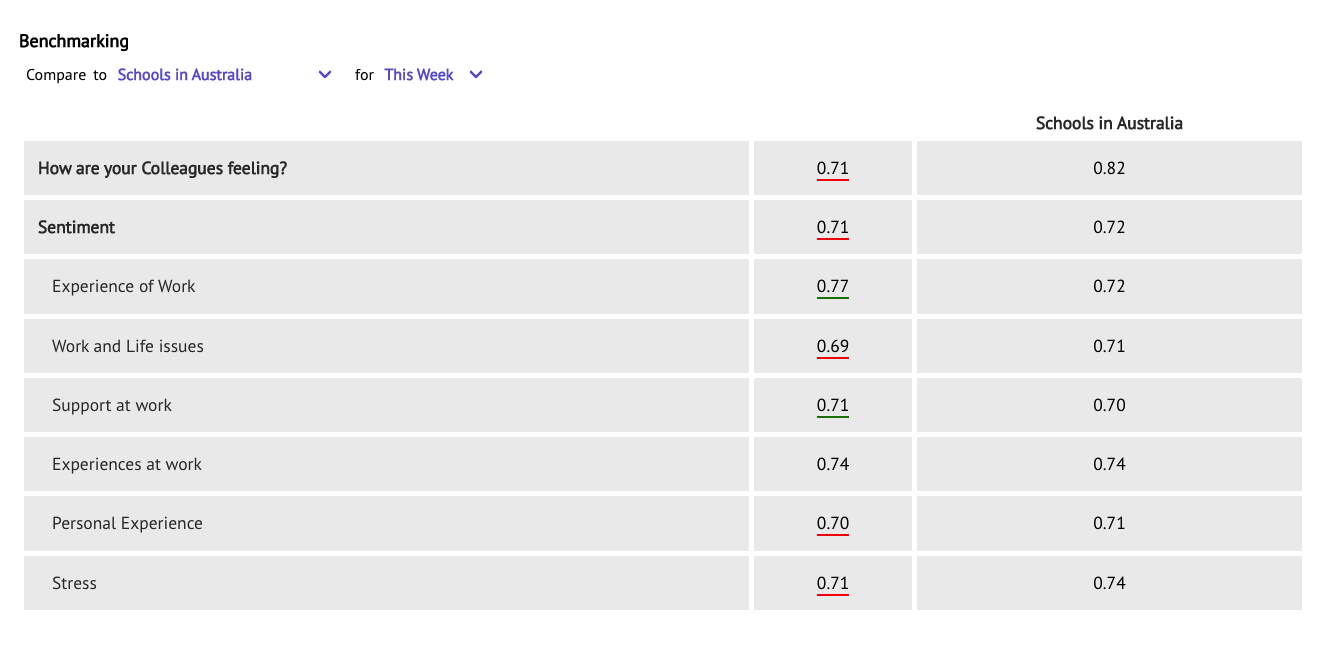Click the chevron beside This Week
Screen dimensions: 1323x650
(476, 75)
